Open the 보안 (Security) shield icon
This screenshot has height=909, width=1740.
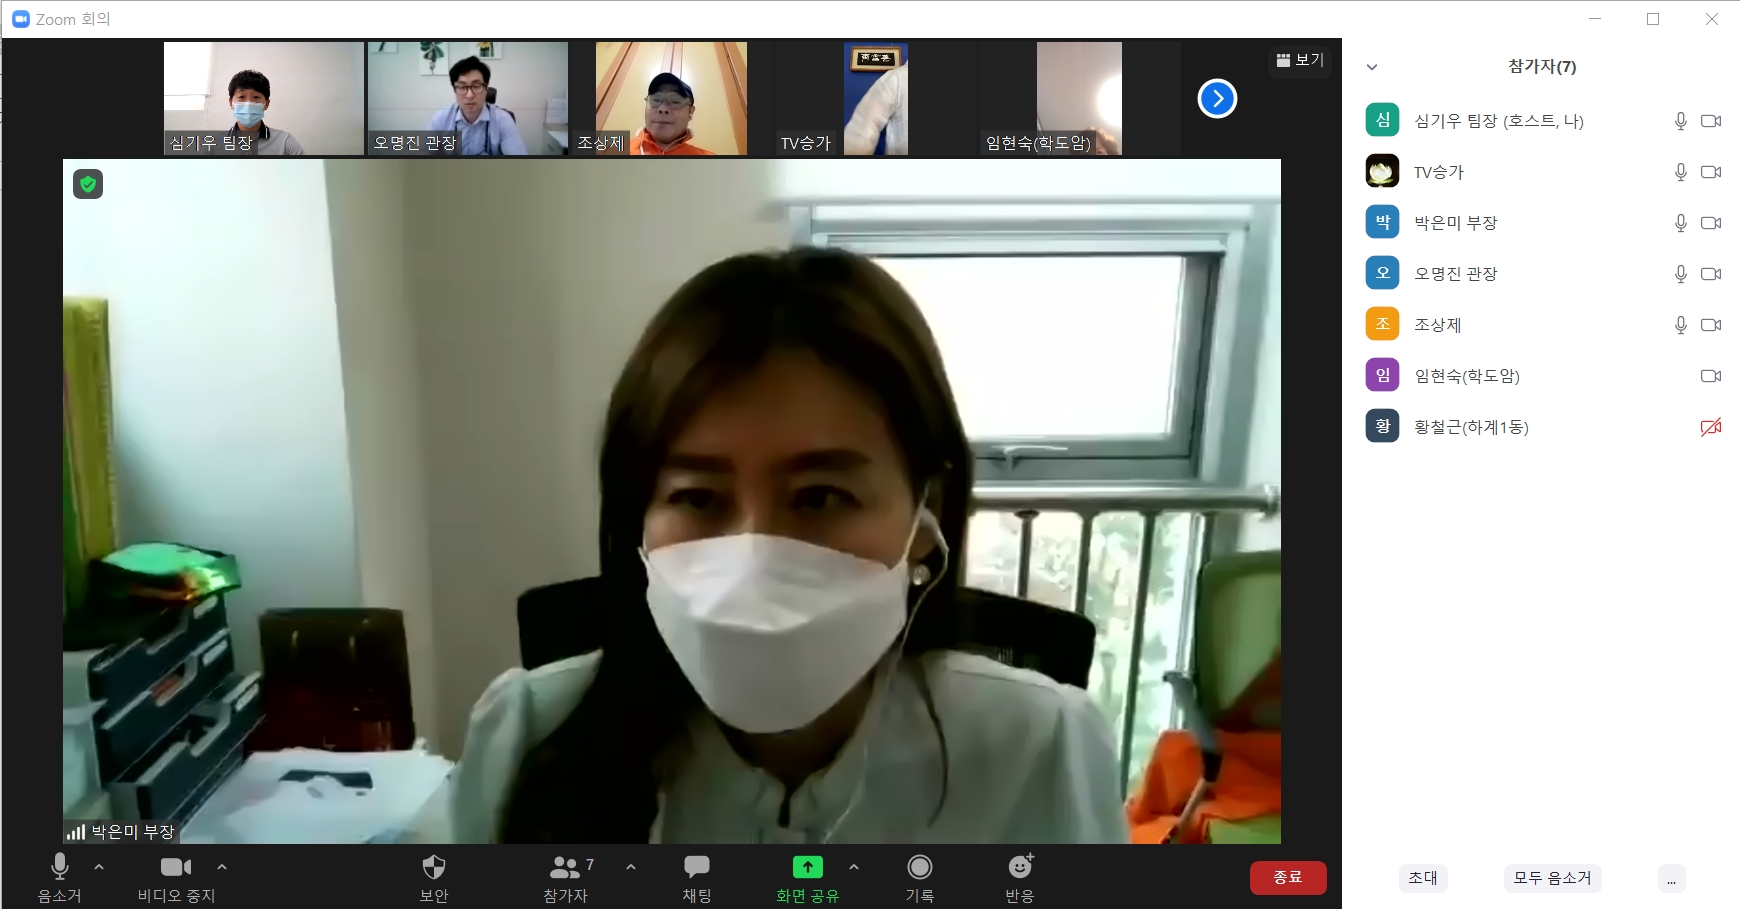pos(433,868)
